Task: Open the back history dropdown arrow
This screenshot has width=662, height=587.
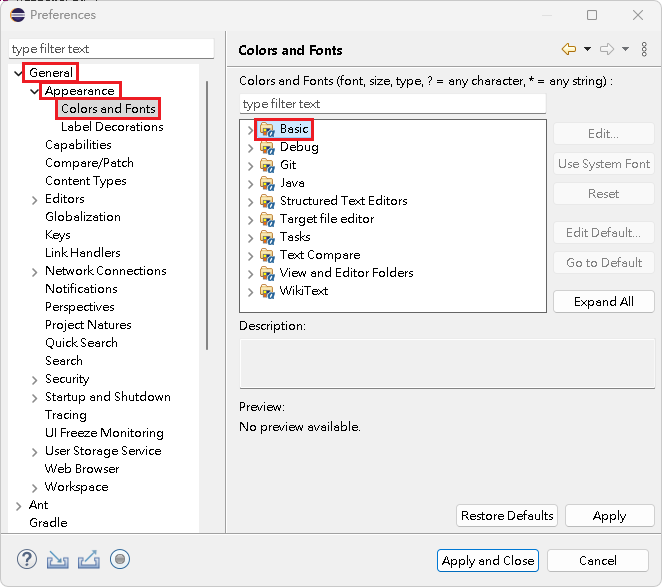Action: (587, 49)
